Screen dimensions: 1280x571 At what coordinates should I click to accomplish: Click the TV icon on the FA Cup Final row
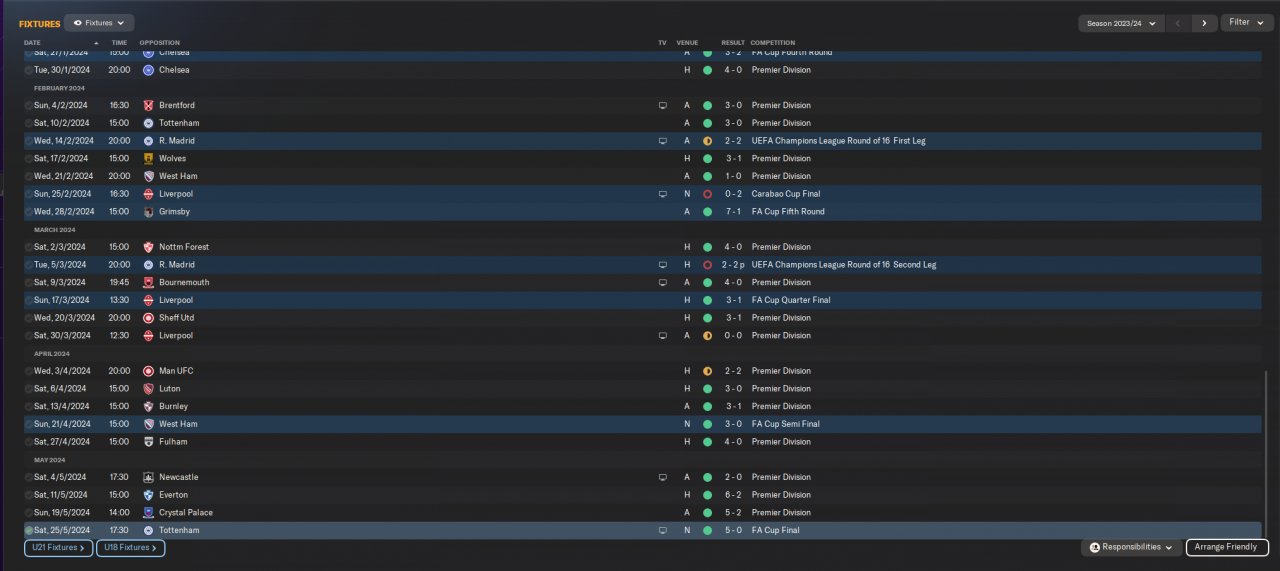(662, 530)
